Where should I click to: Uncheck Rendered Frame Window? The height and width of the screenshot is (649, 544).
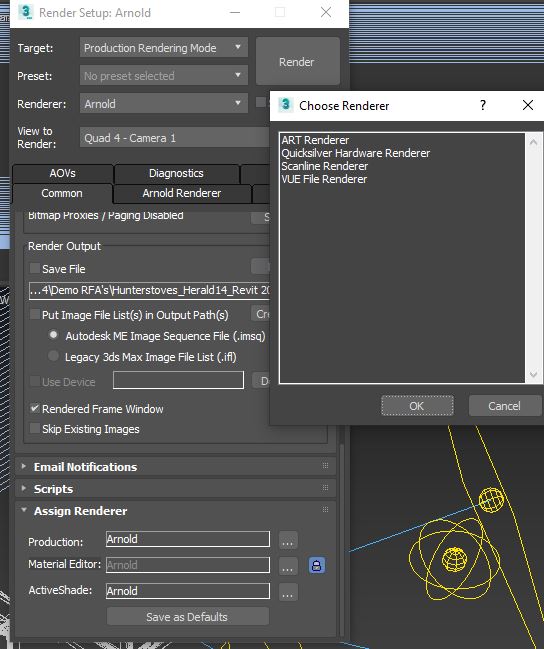[35, 409]
